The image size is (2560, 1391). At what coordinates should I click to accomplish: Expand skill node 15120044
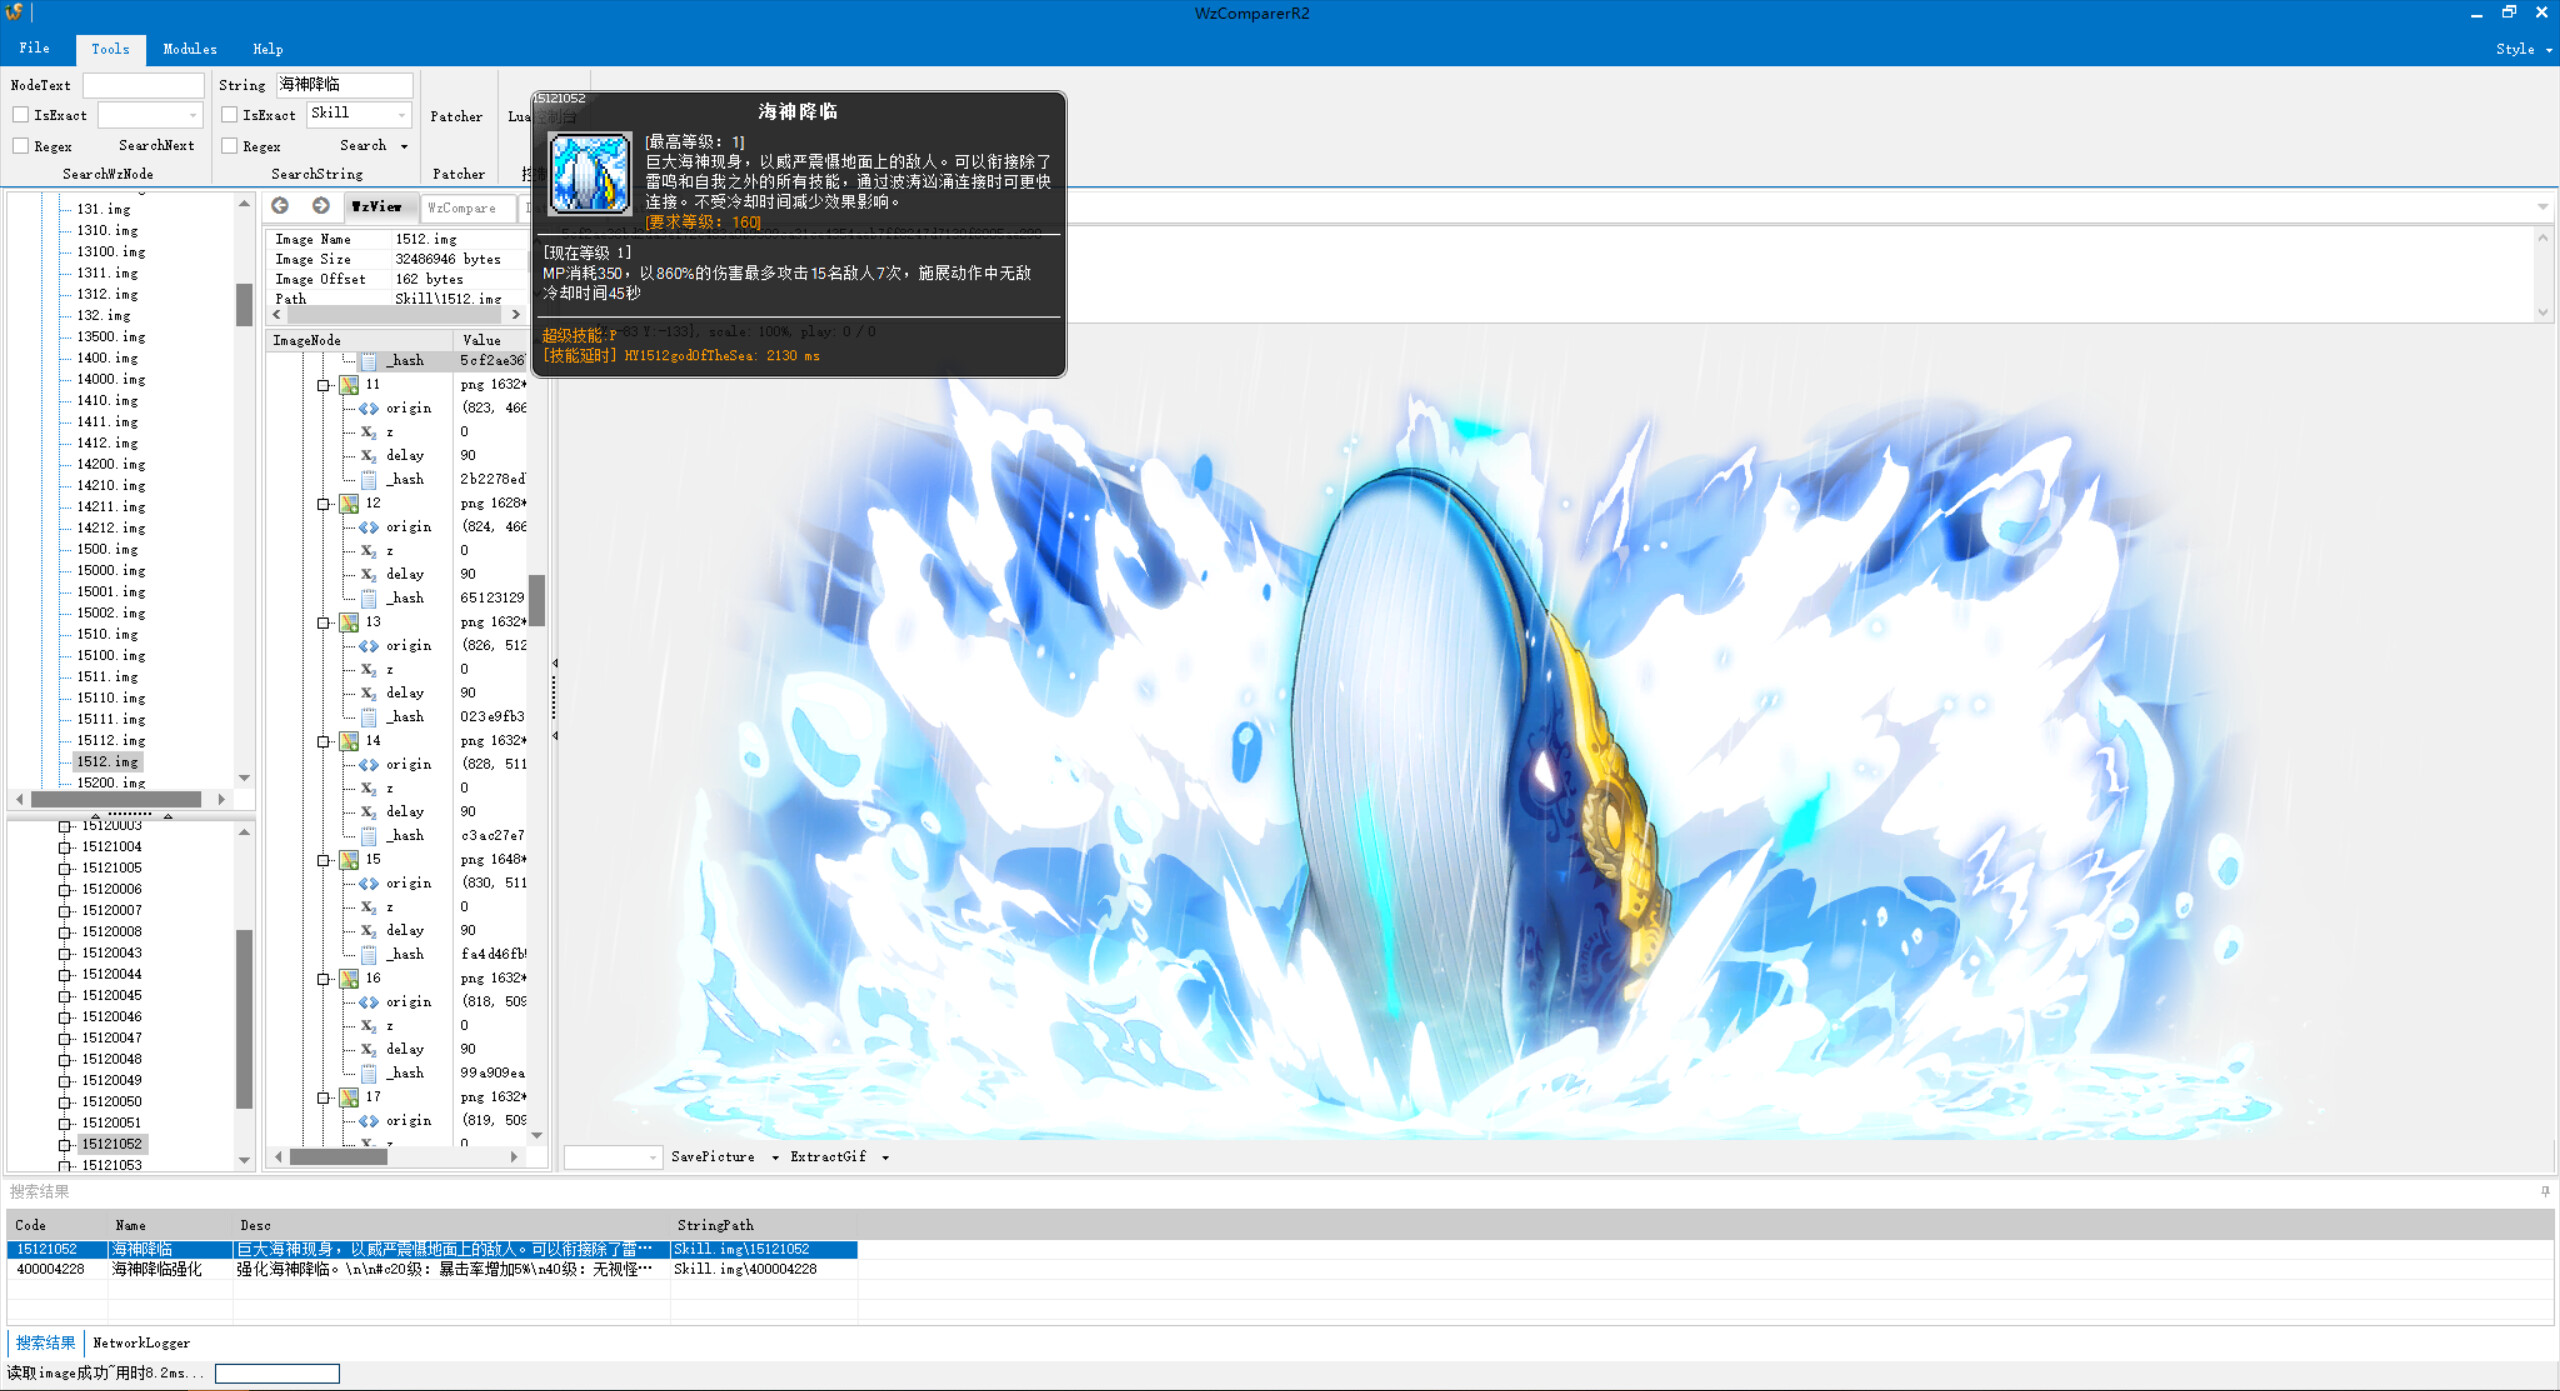click(x=65, y=975)
